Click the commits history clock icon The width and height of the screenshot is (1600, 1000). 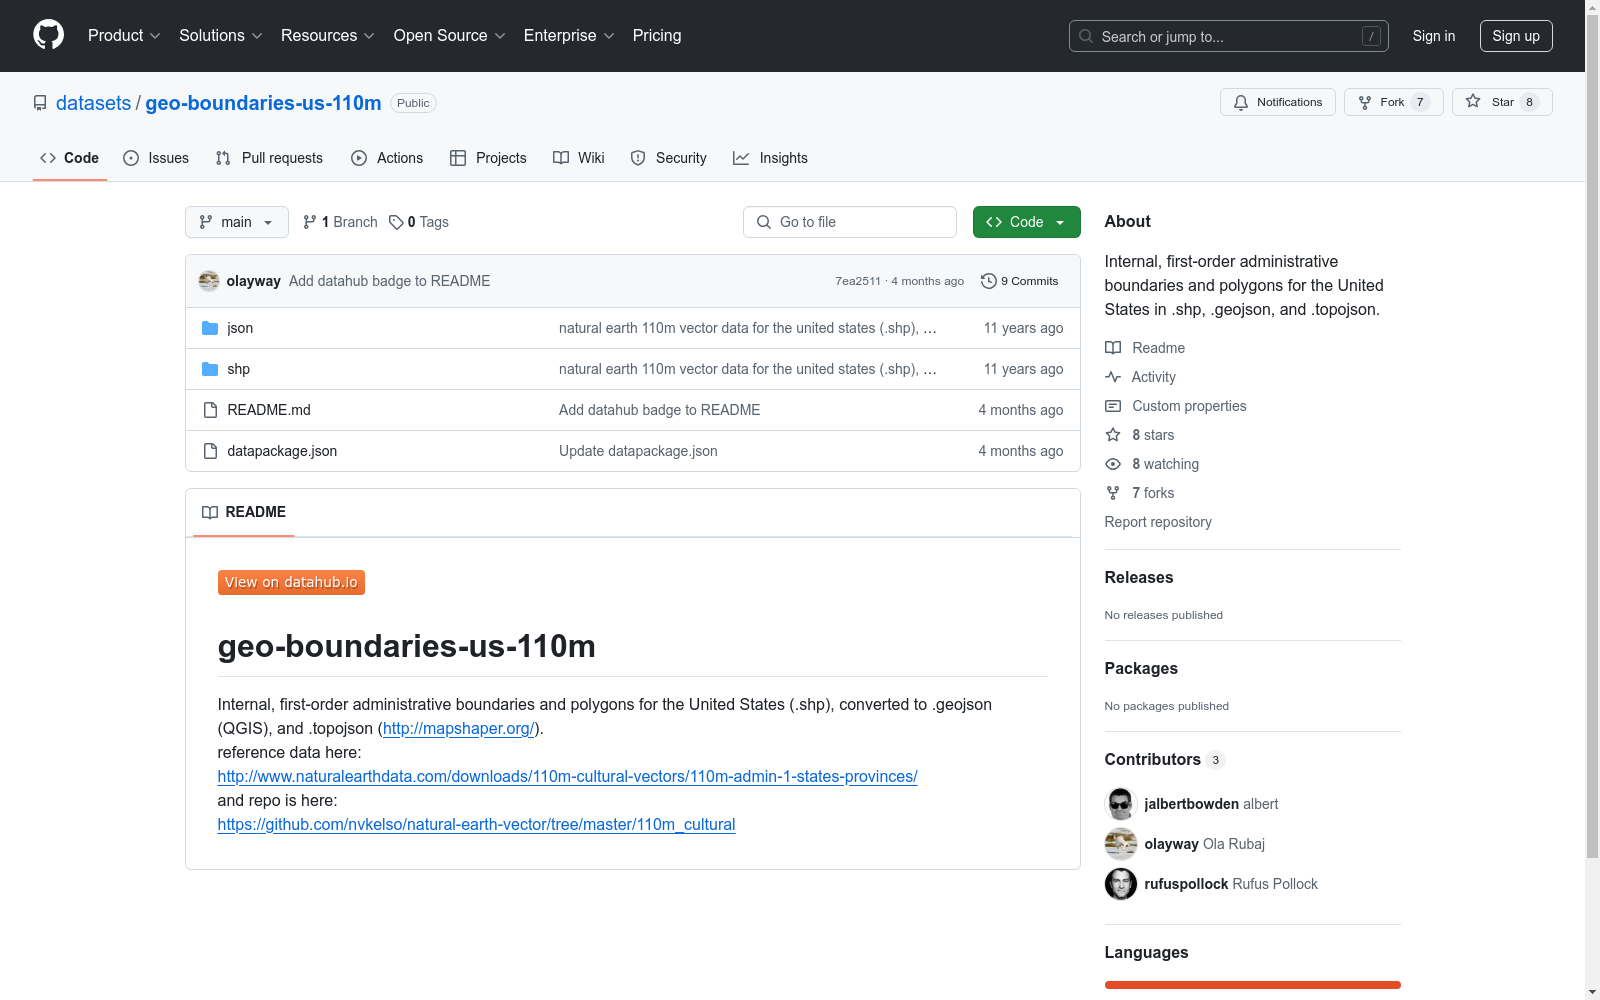point(989,281)
